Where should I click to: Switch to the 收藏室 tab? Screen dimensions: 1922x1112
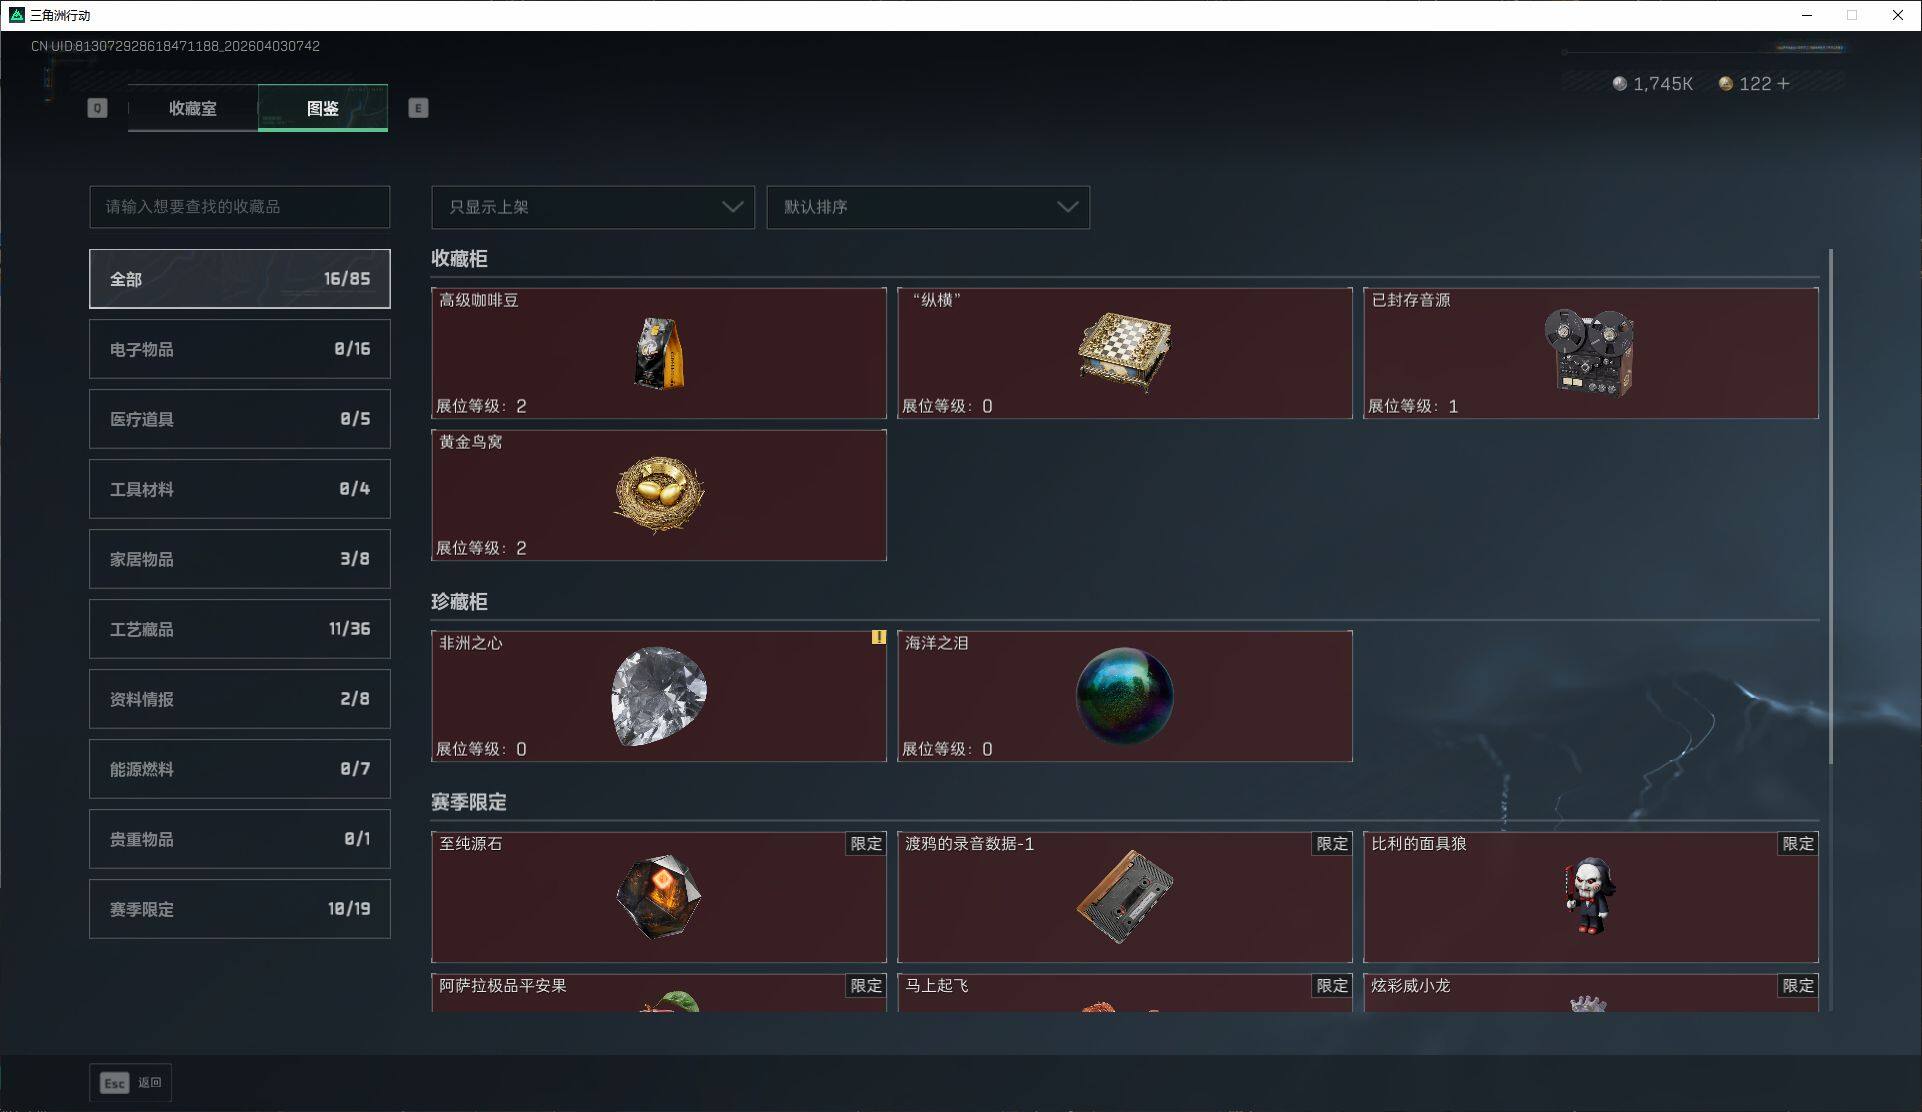[x=193, y=108]
